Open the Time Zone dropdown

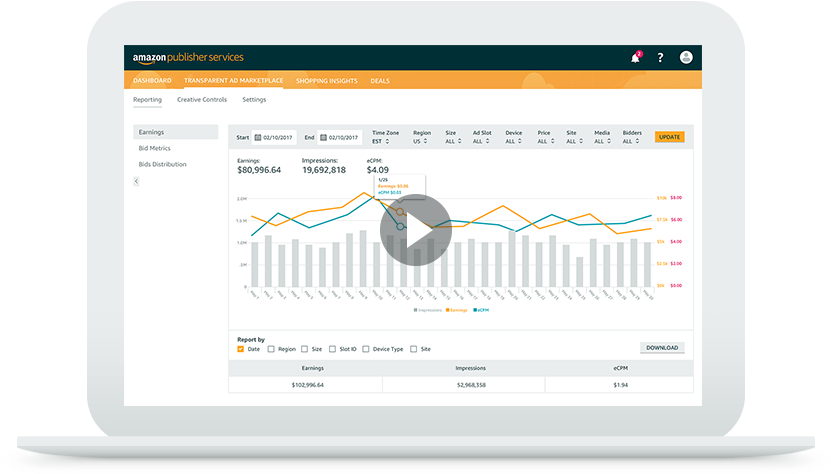[x=385, y=141]
